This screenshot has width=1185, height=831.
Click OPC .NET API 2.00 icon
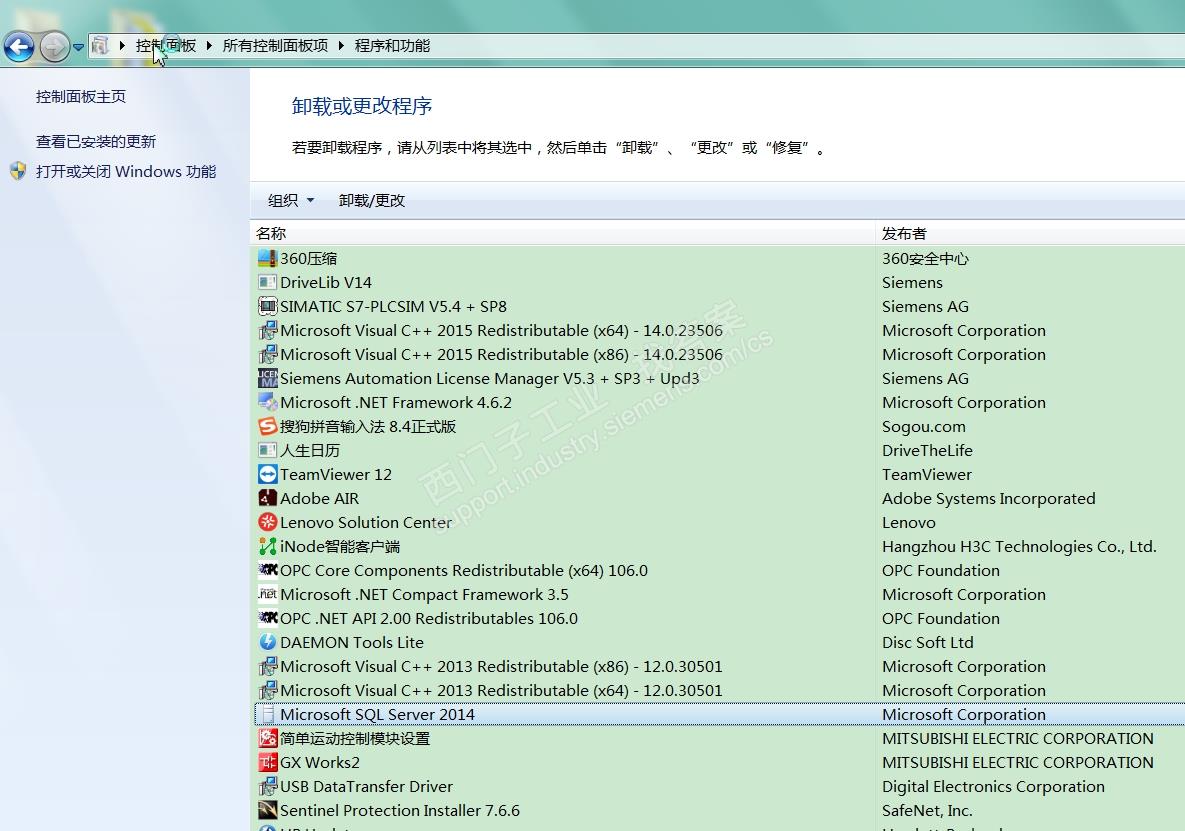(268, 618)
